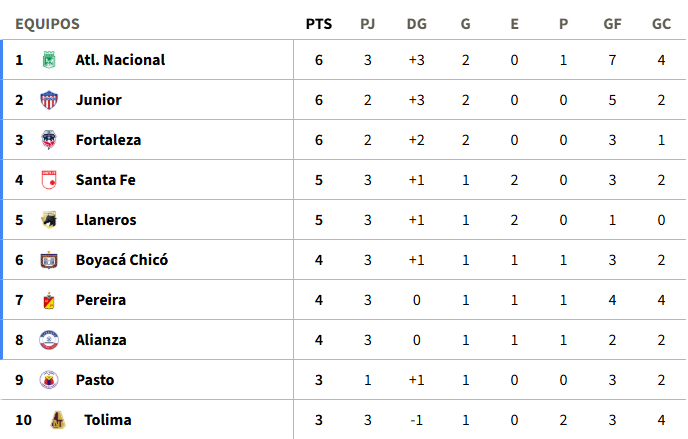Click the Llaneros team name

pos(106,220)
